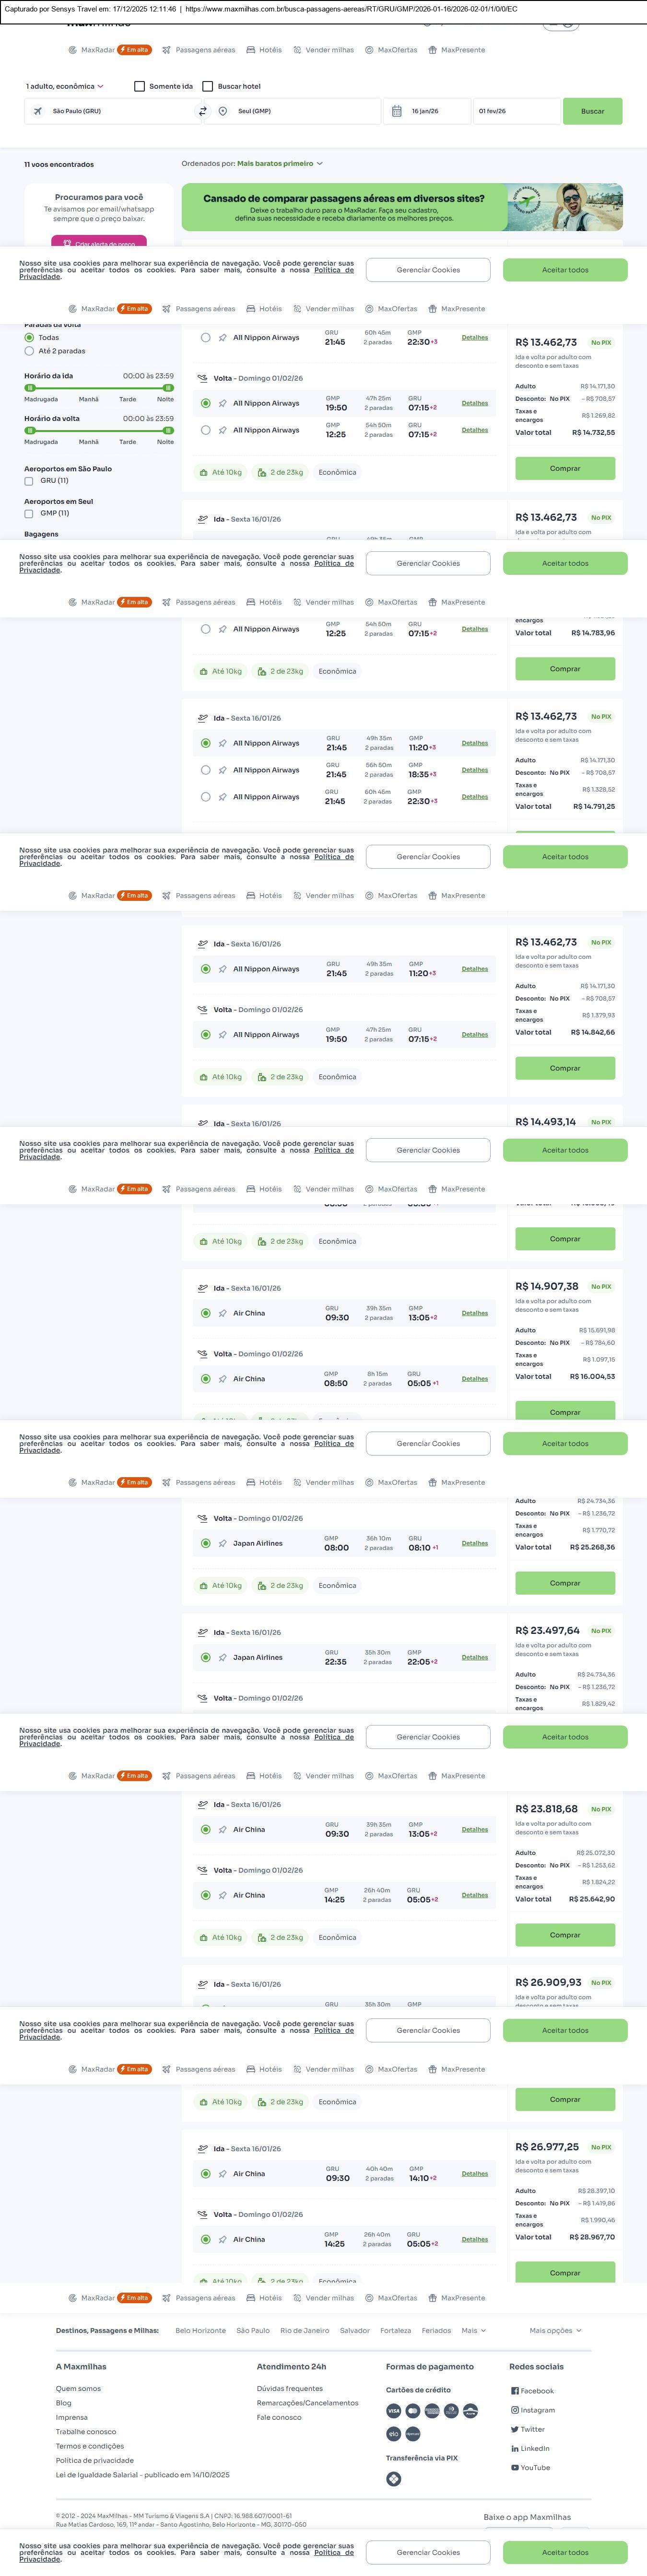Tick the Buscar hotel checkbox
The height and width of the screenshot is (2576, 647).
(208, 86)
